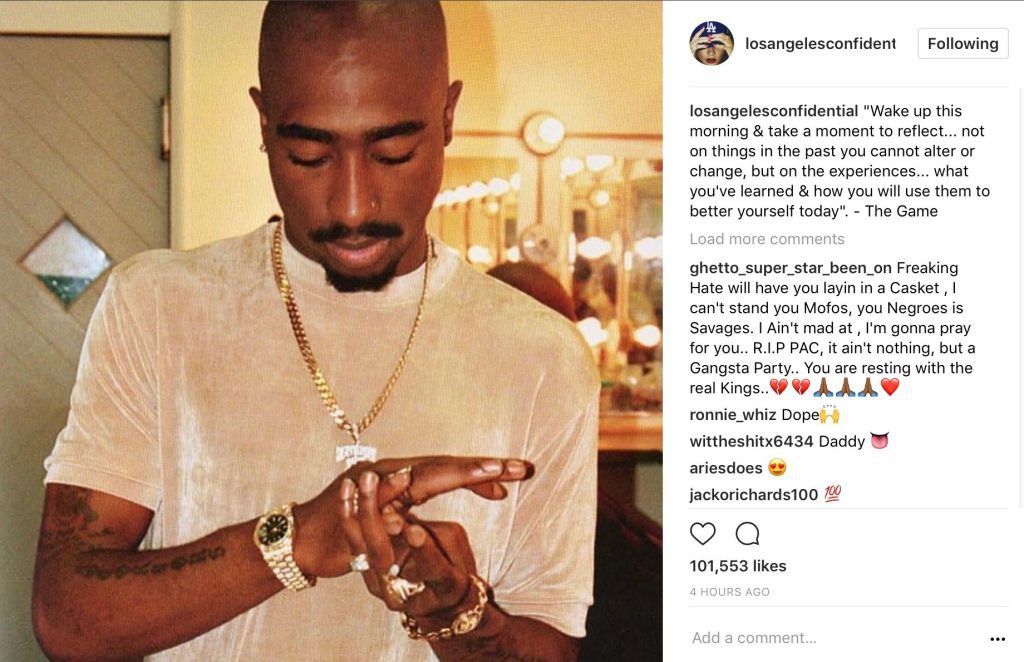Image resolution: width=1024 pixels, height=662 pixels.
Task: Expand Load more comments
Action: [x=767, y=239]
